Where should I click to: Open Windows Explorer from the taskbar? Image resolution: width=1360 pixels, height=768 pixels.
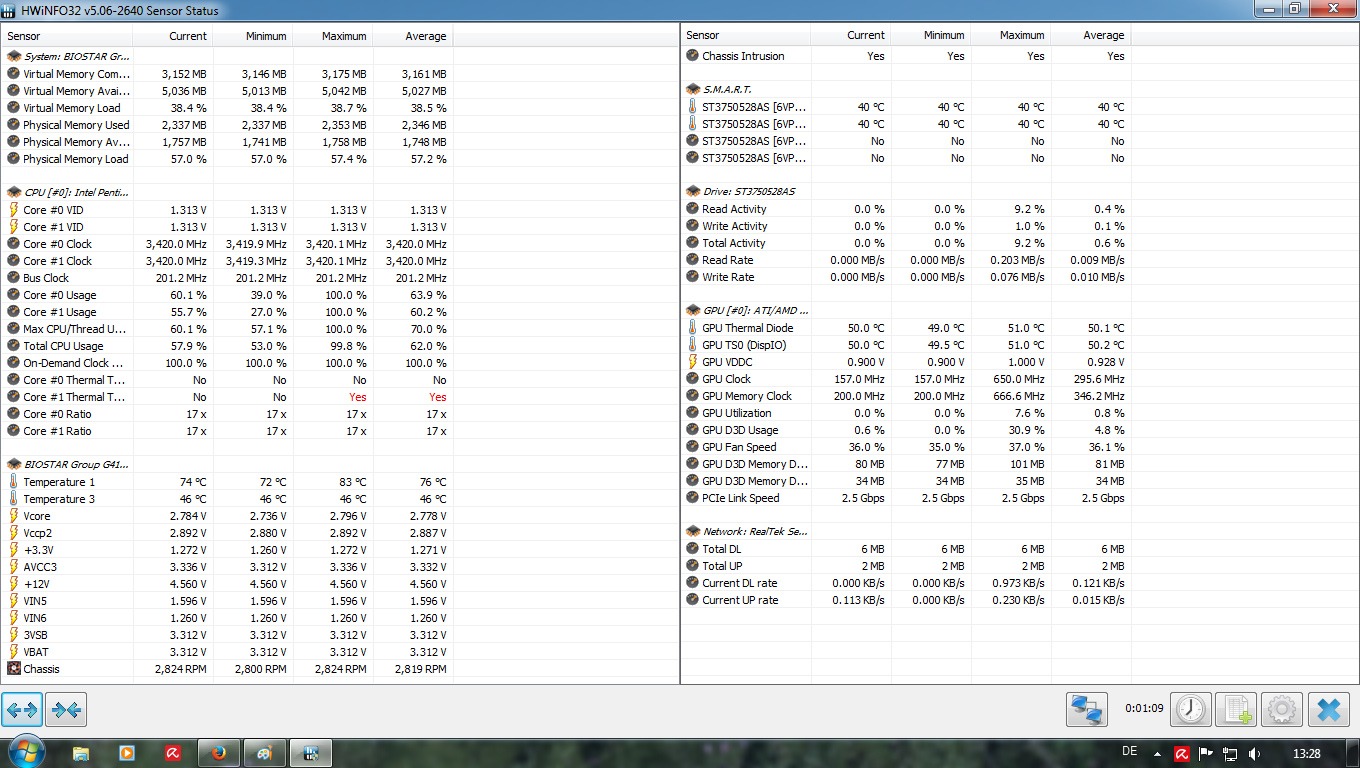coord(81,753)
